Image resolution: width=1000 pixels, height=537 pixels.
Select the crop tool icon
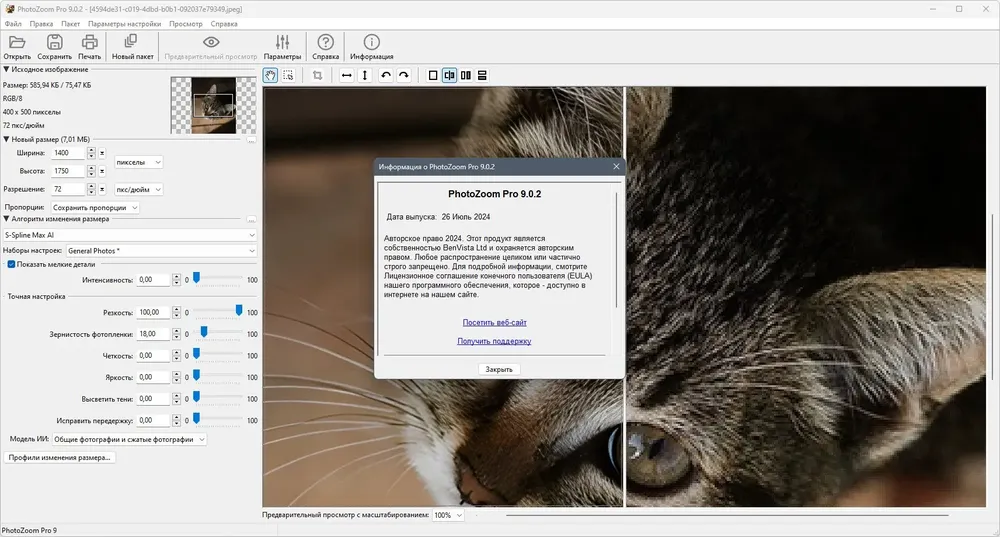(x=317, y=75)
